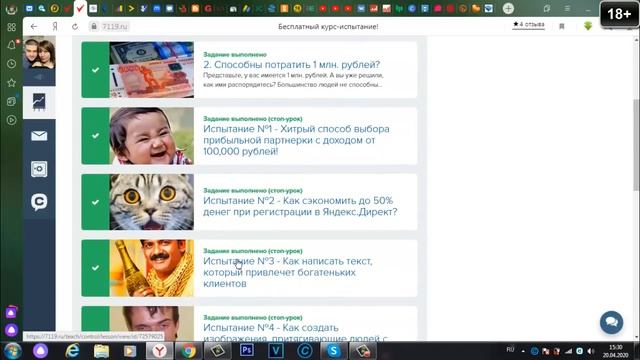Open the C chat bubble sidebar icon

[39, 202]
